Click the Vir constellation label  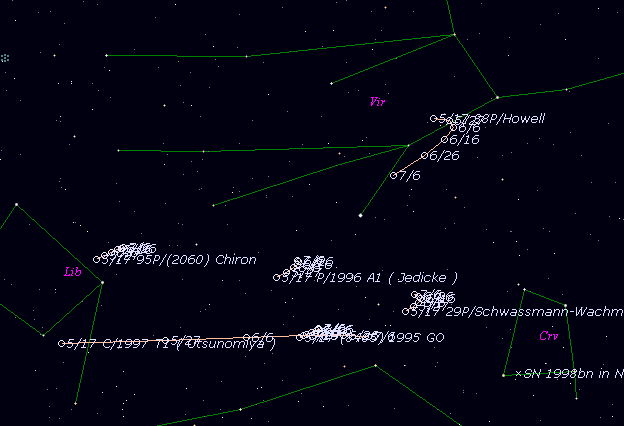(377, 101)
